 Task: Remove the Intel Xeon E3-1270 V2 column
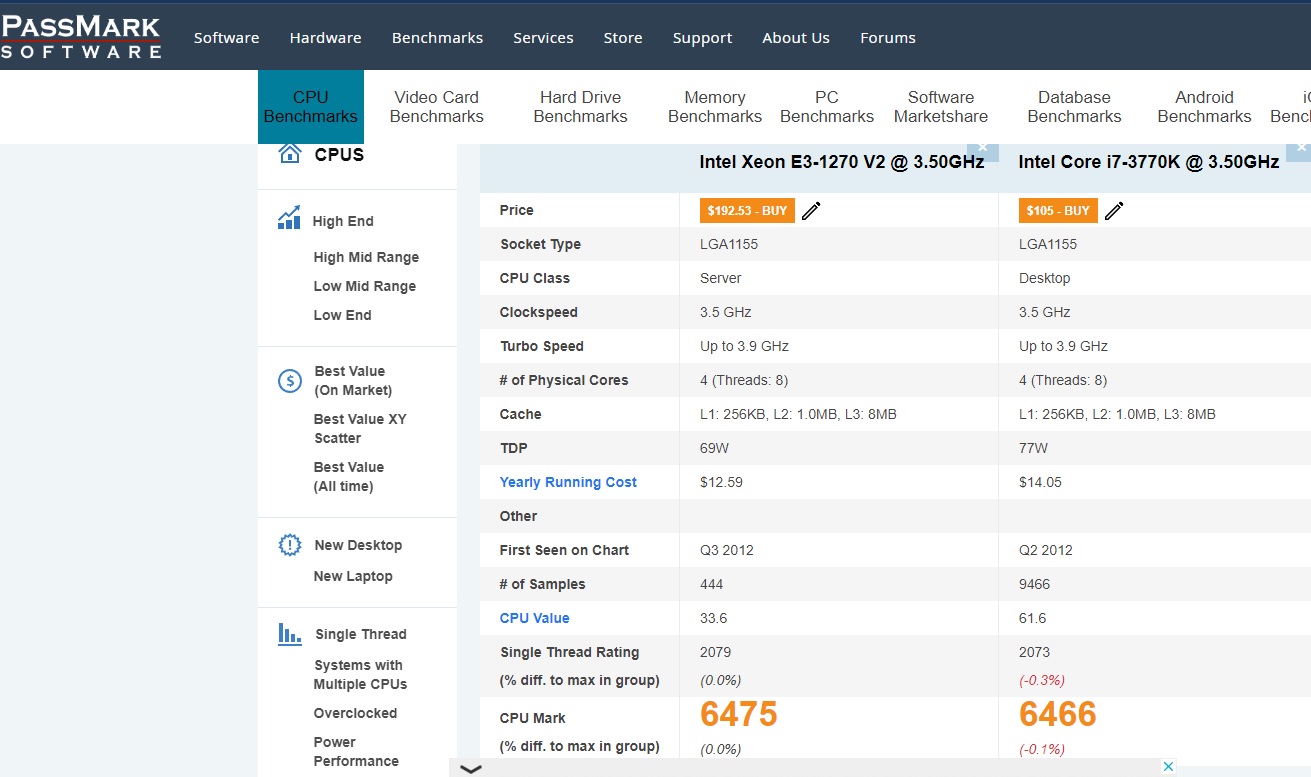(x=982, y=148)
